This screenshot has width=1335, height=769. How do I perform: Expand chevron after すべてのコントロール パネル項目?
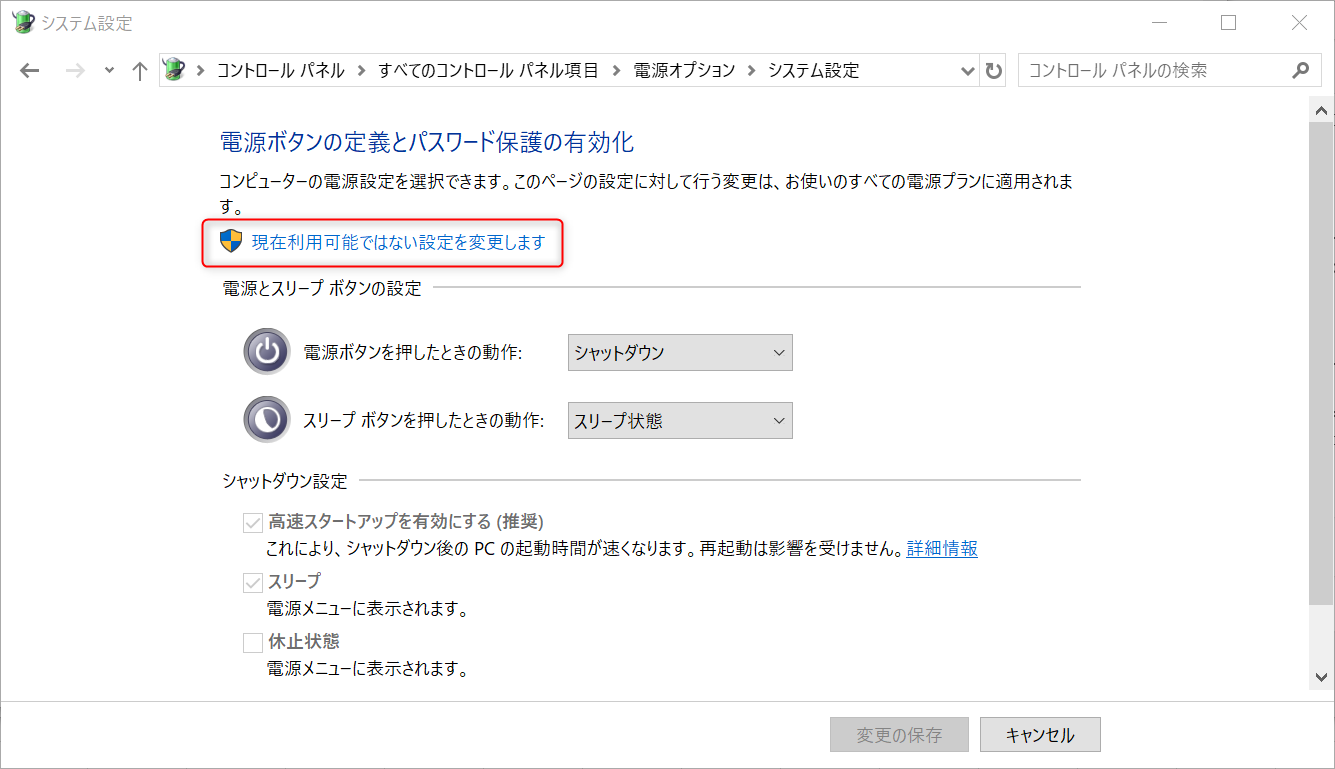coord(616,71)
